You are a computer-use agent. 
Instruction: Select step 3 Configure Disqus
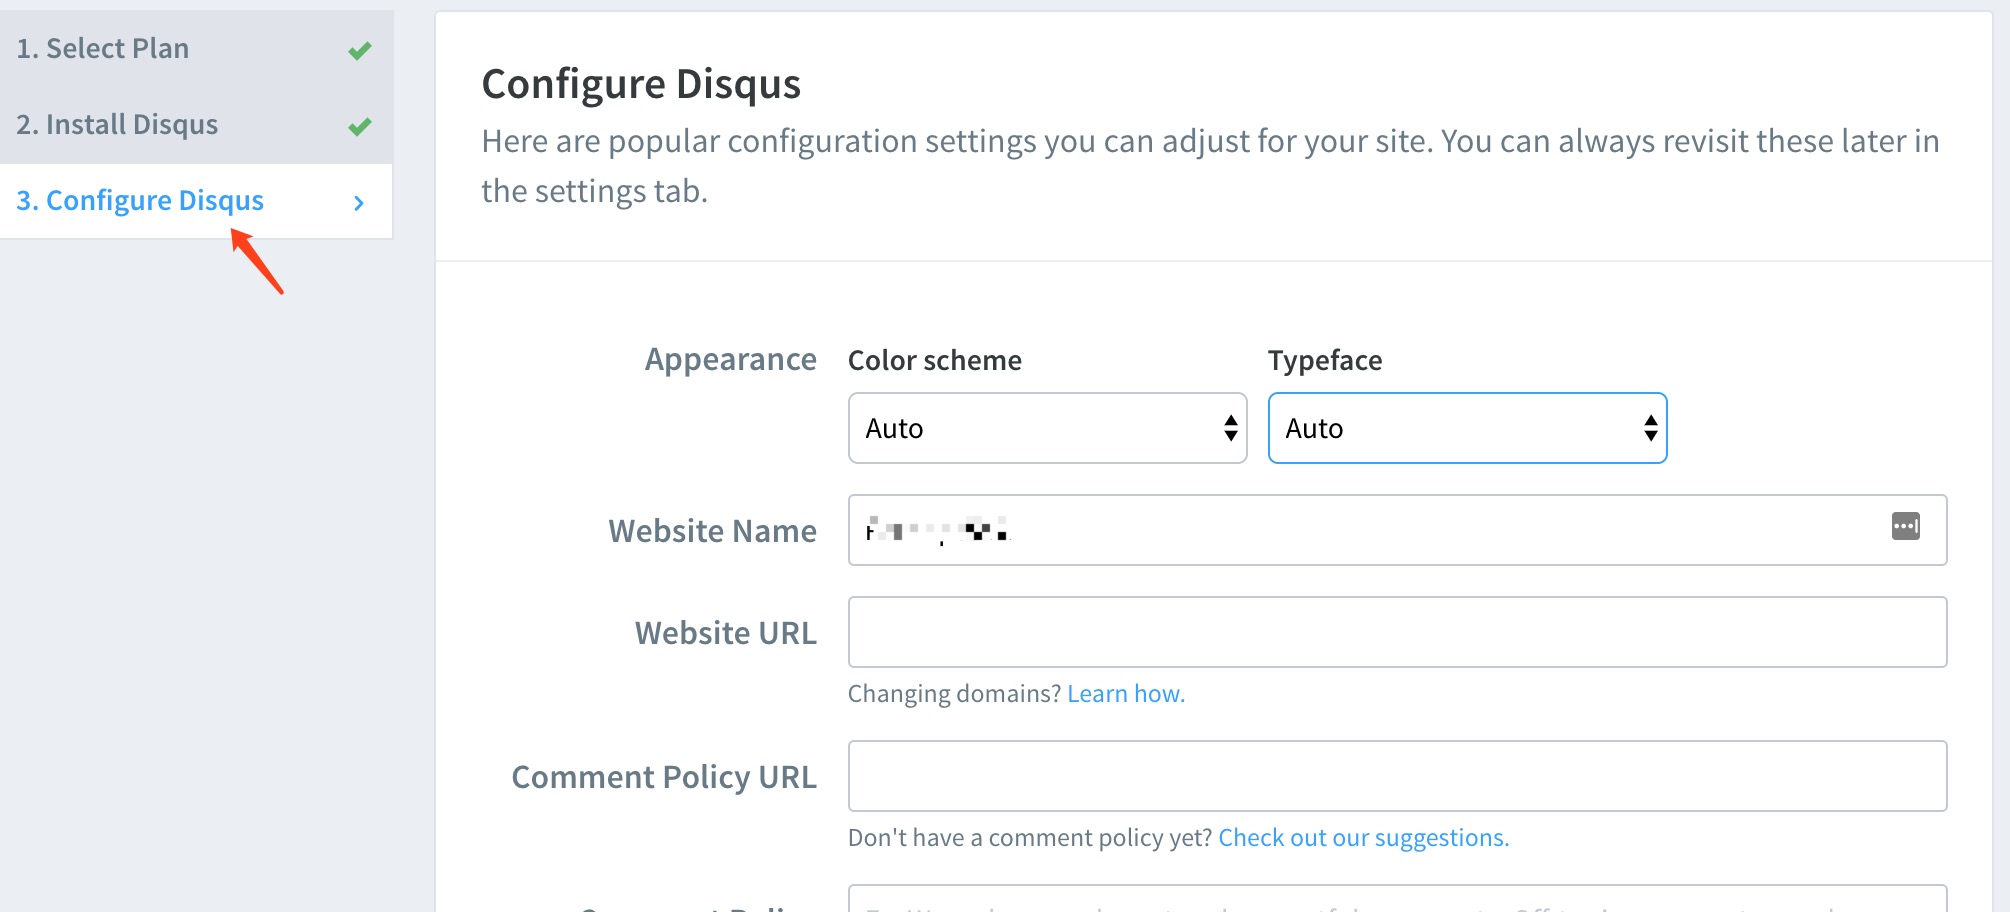tap(140, 201)
